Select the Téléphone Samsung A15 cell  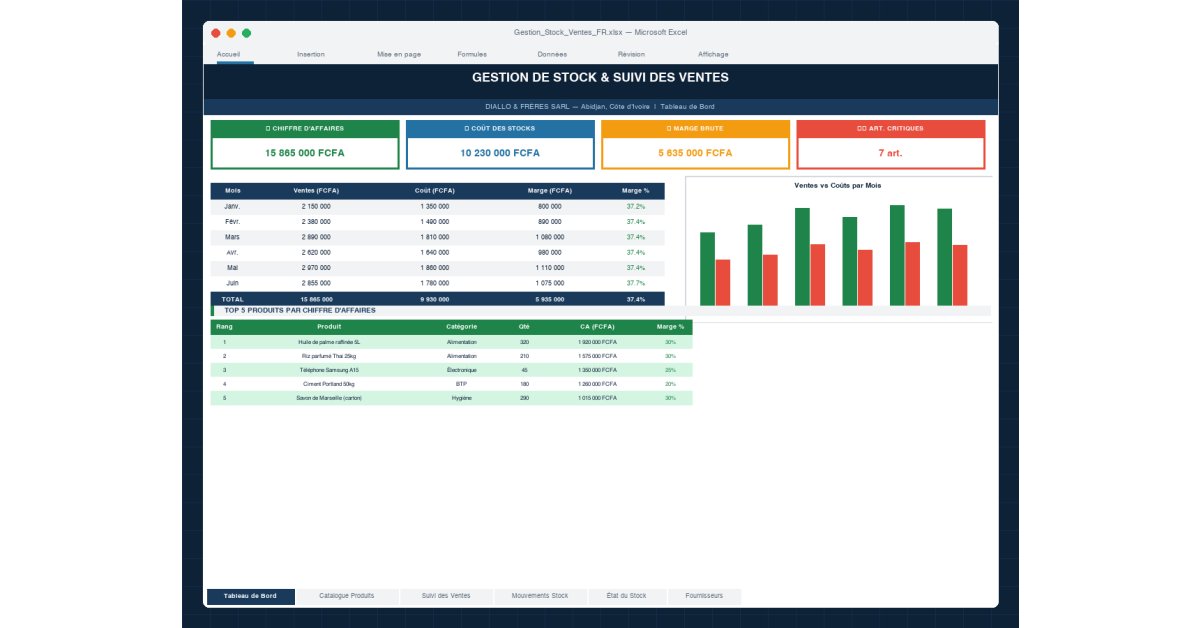click(x=329, y=370)
